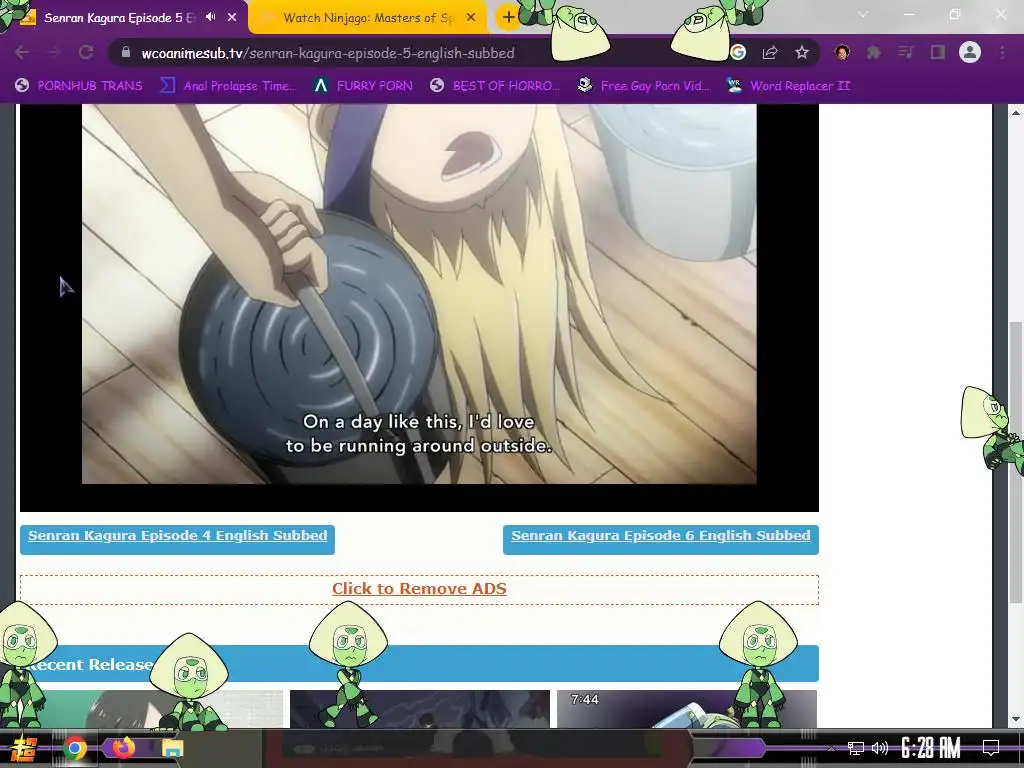Open the notification center
Image resolution: width=1024 pixels, height=768 pixels.
pyautogui.click(x=991, y=748)
